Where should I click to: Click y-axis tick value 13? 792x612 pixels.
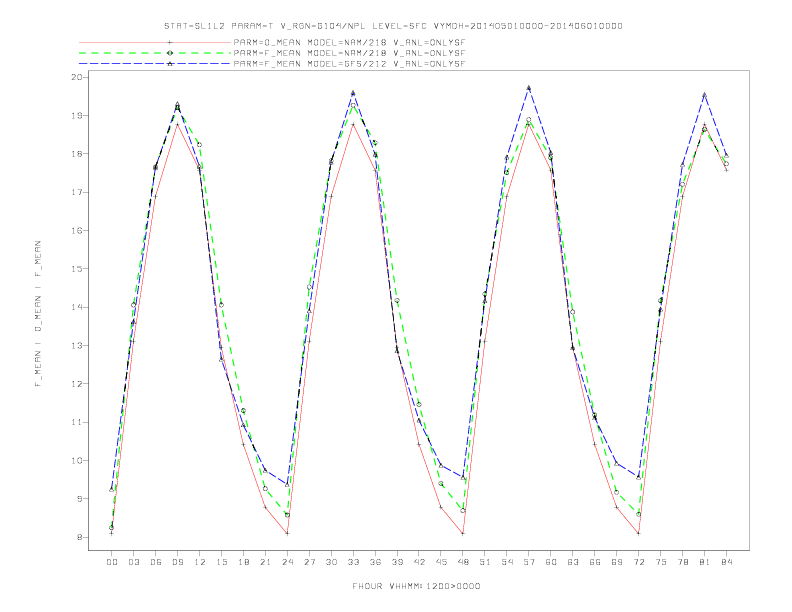76,345
